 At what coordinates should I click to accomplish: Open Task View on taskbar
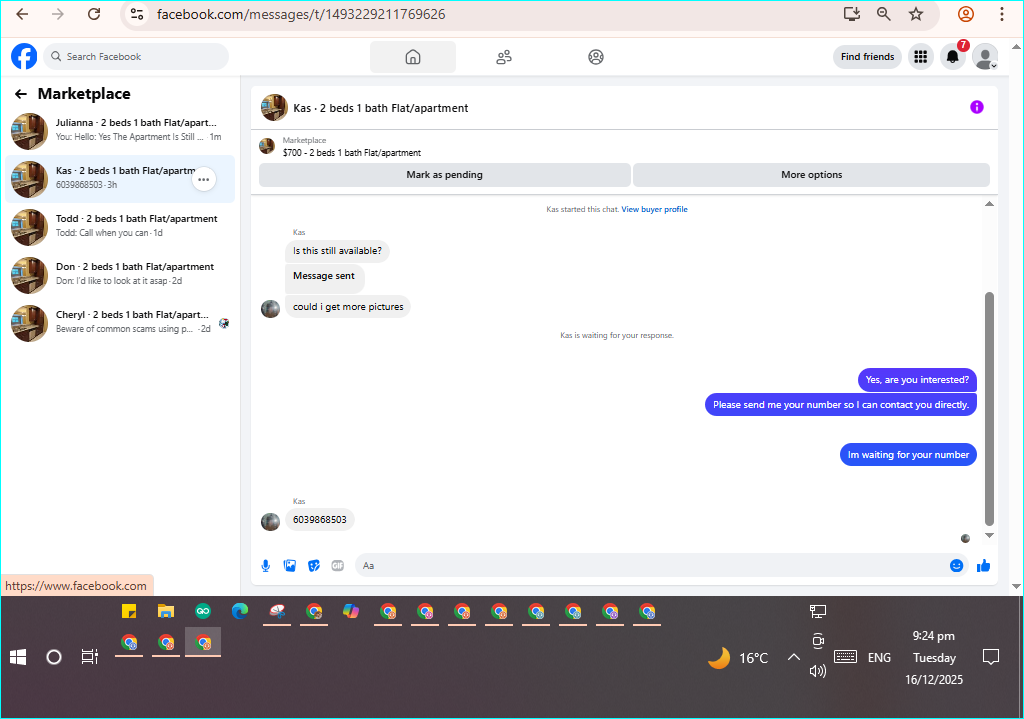[x=89, y=657]
